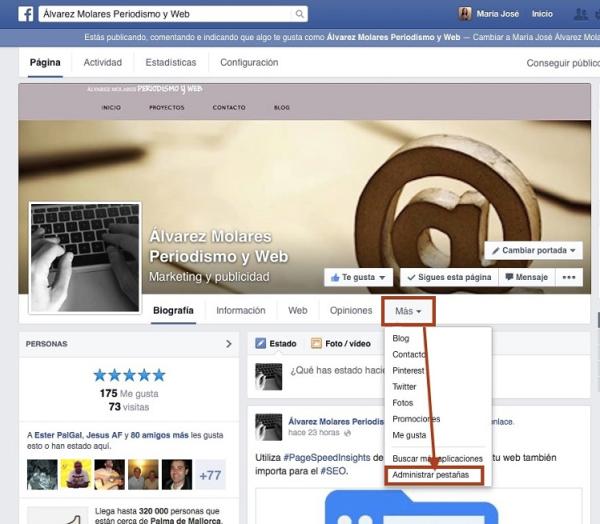Select the Opiniones tab
600x524 pixels.
point(351,310)
